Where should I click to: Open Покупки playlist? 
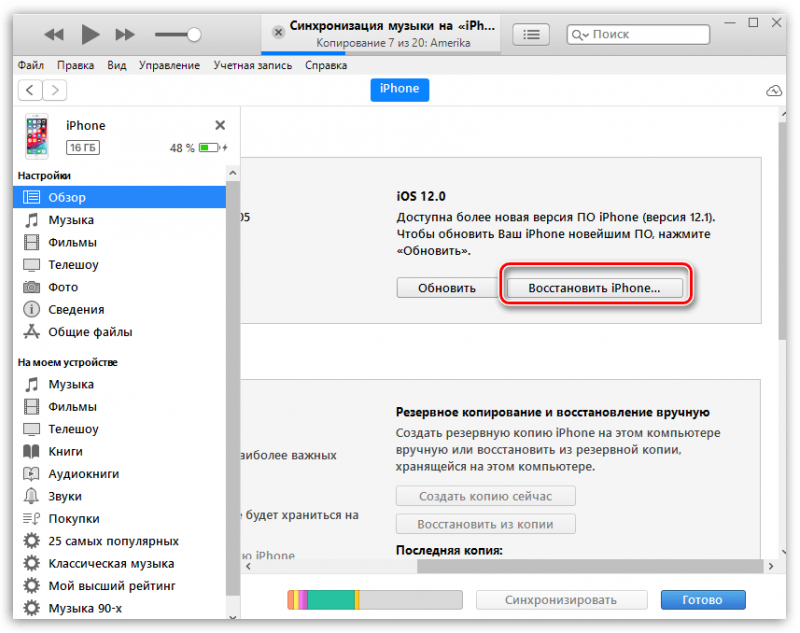coord(119,519)
